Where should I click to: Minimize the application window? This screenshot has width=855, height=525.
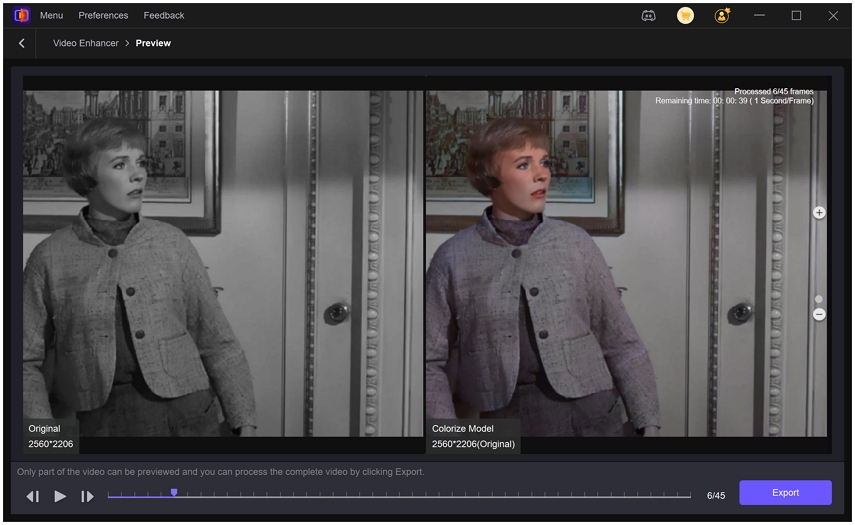(x=759, y=16)
